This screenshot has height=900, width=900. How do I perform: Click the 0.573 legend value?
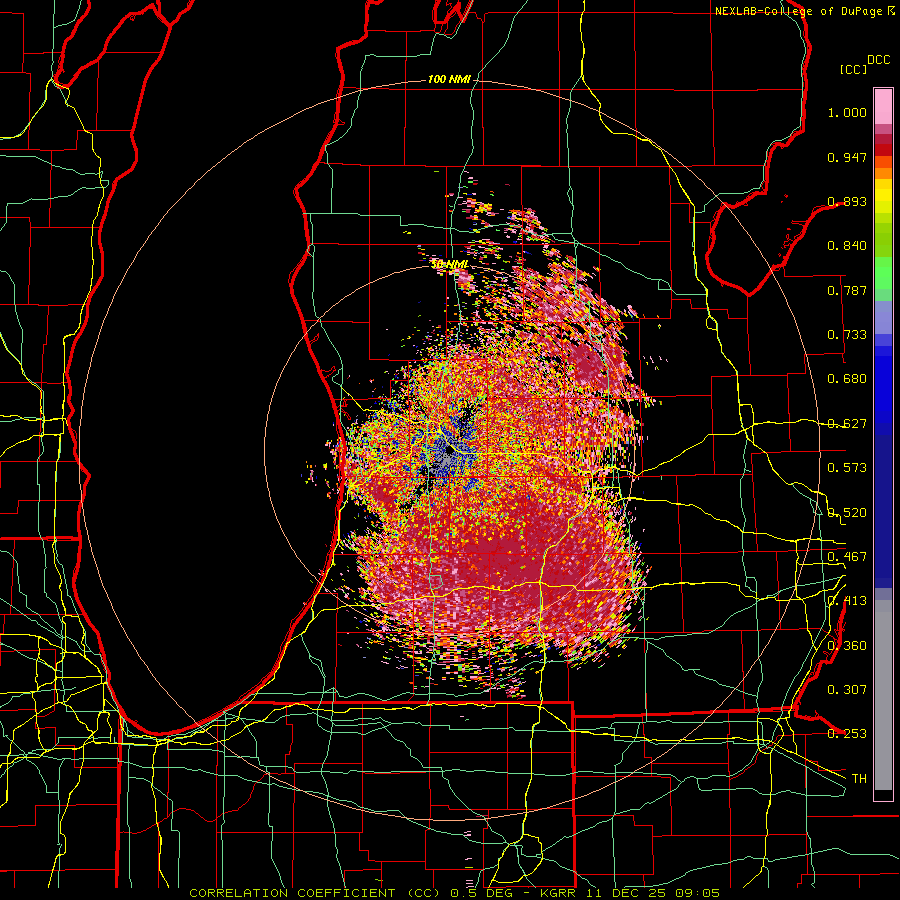(x=847, y=468)
